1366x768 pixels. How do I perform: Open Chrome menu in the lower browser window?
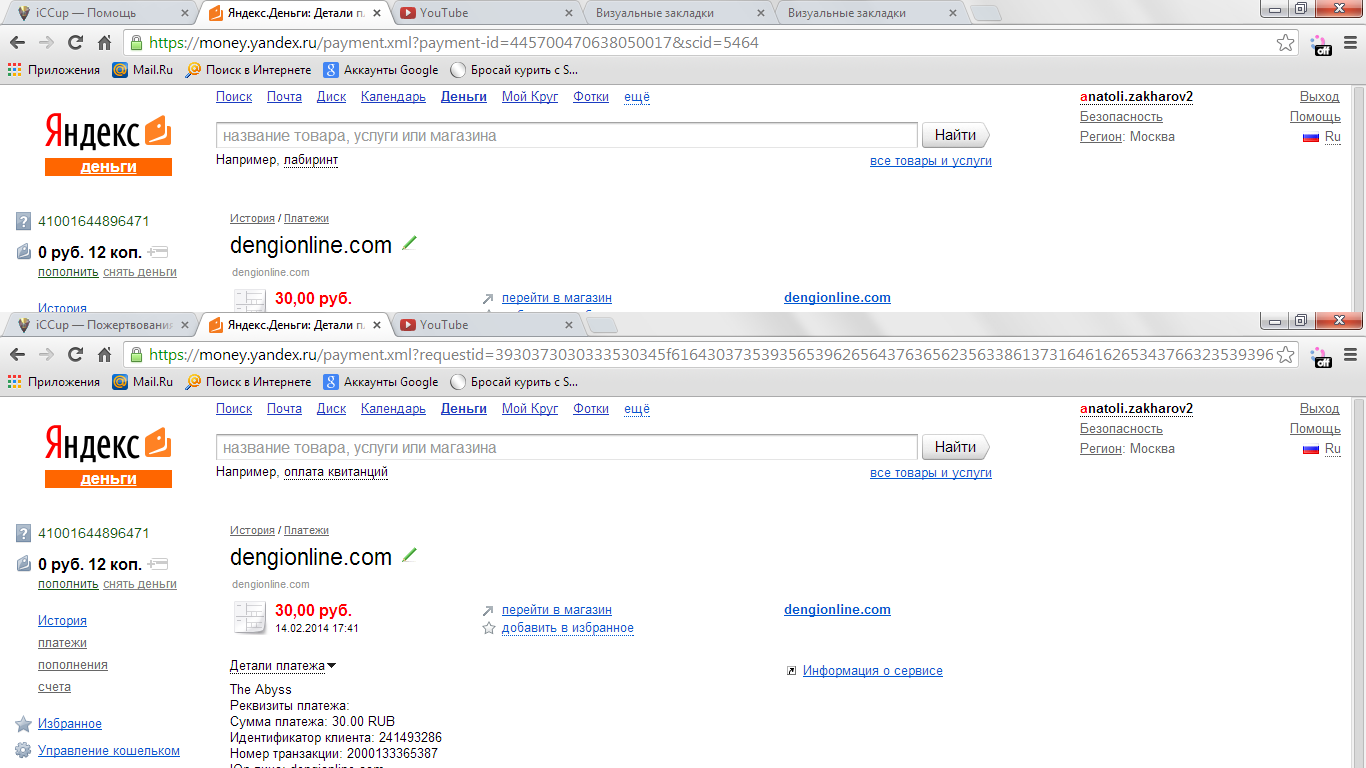tap(1349, 354)
